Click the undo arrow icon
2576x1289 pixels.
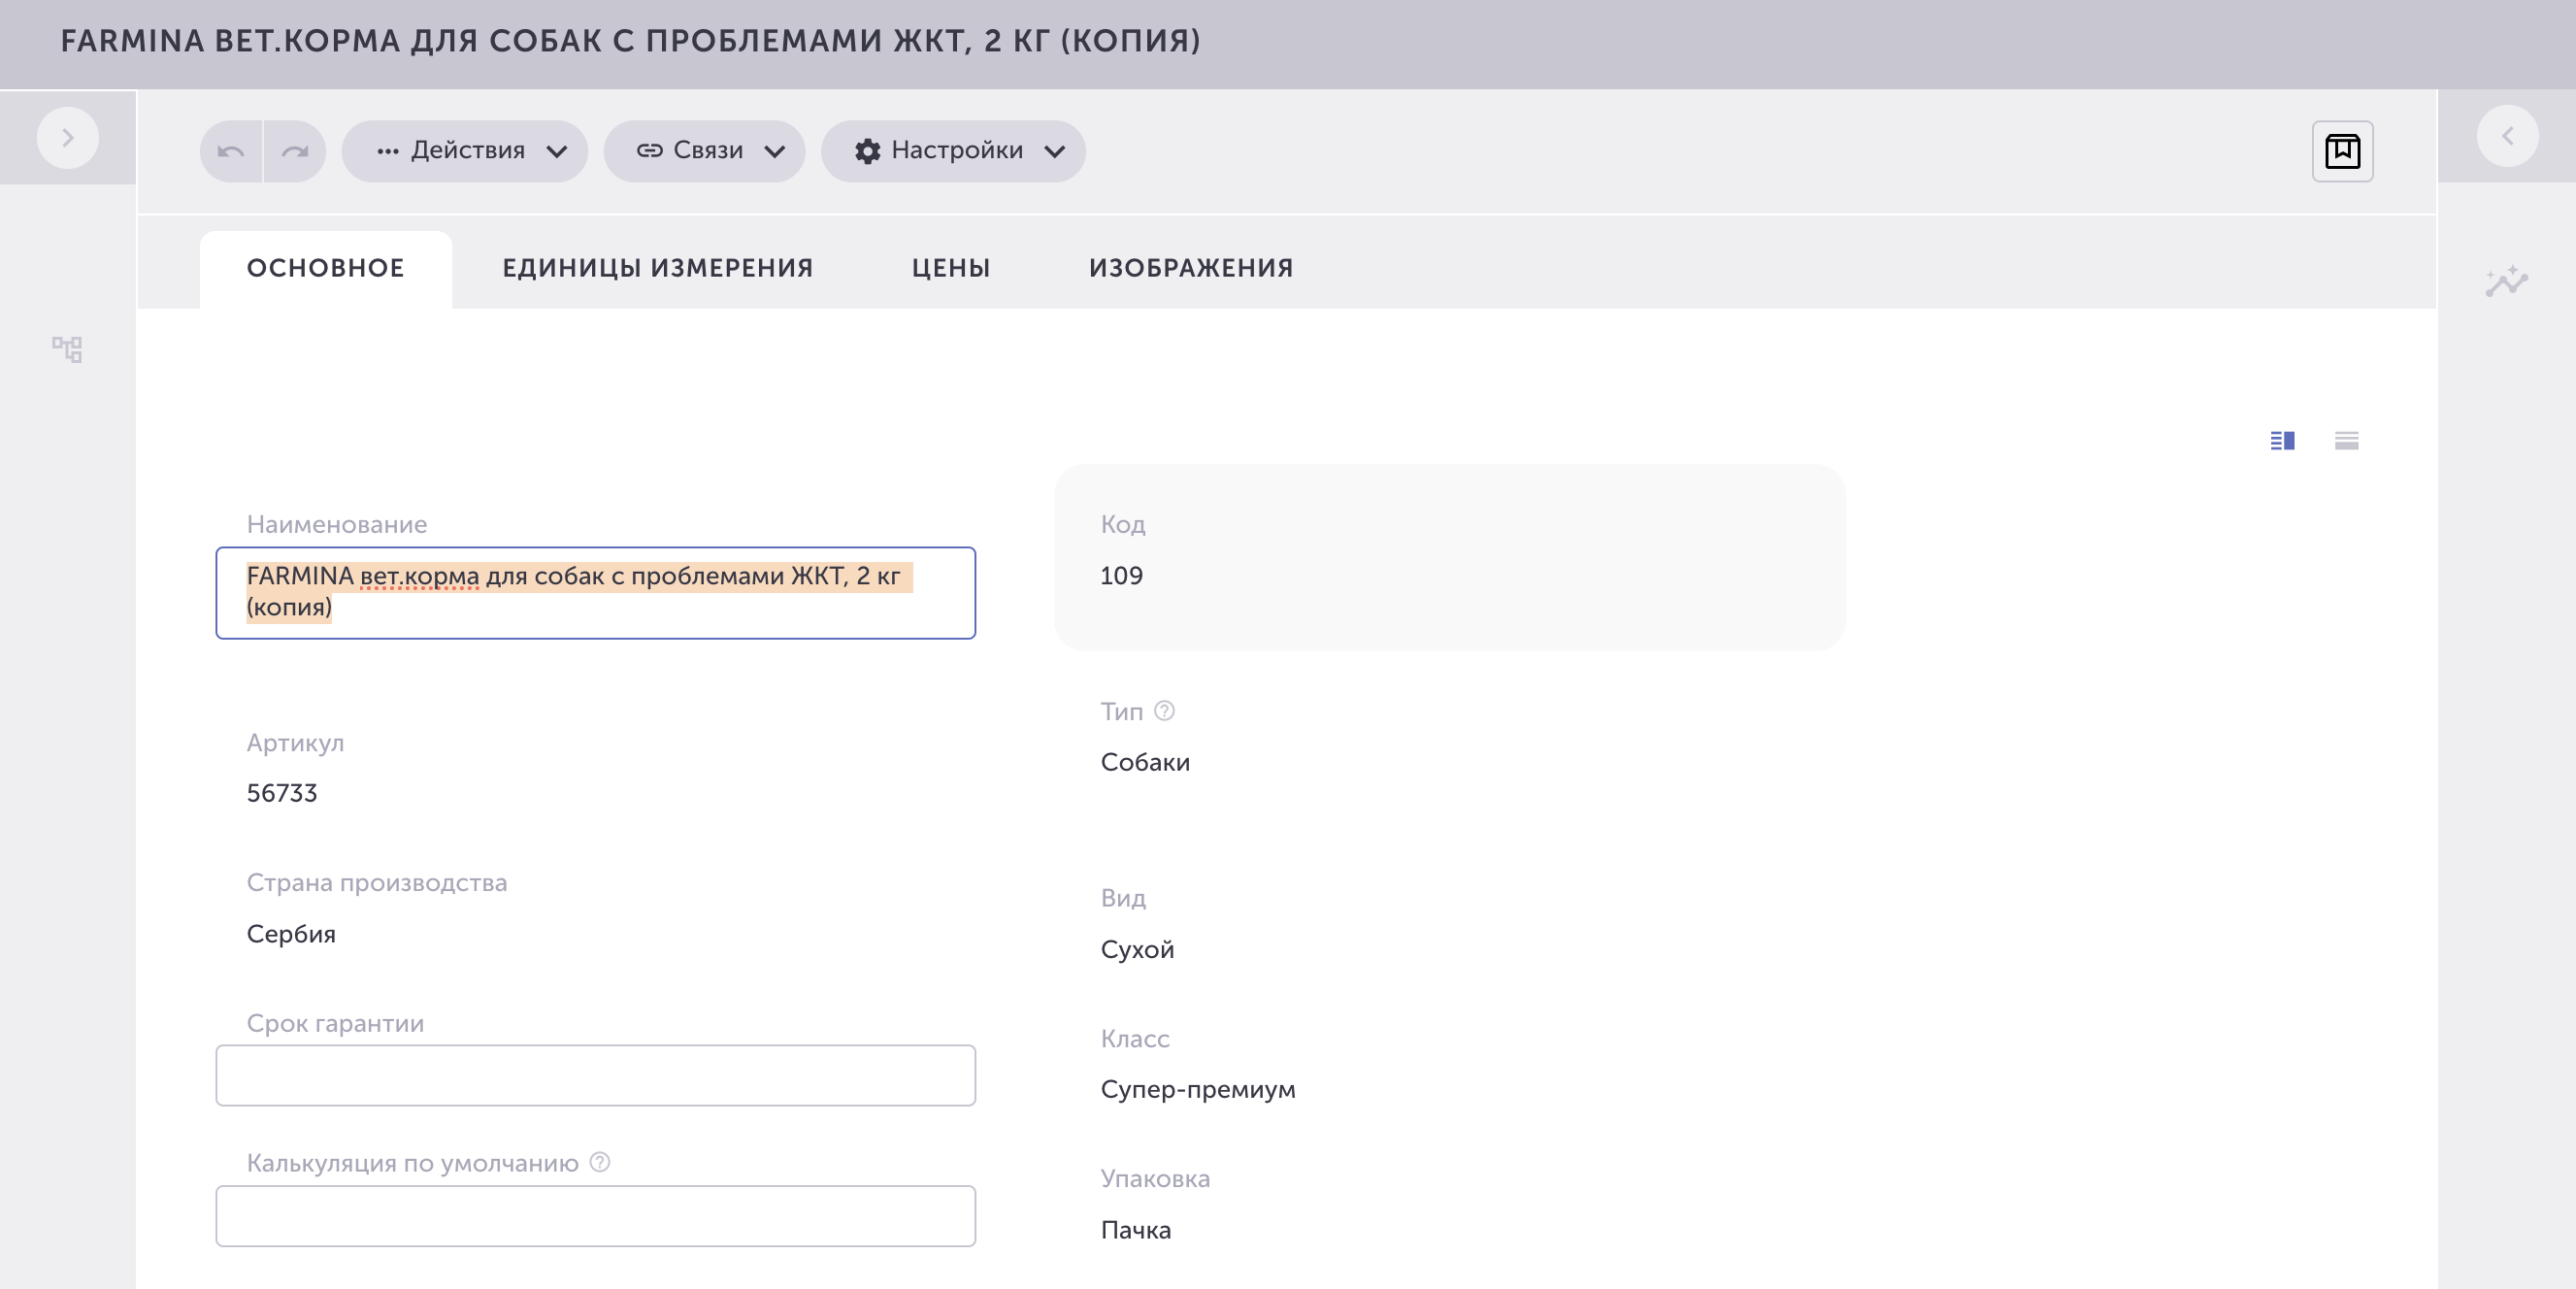[x=231, y=151]
